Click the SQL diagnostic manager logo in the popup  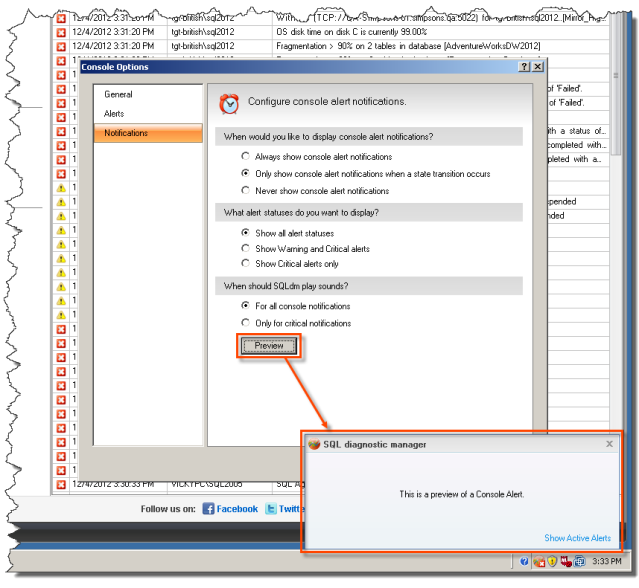click(x=314, y=444)
